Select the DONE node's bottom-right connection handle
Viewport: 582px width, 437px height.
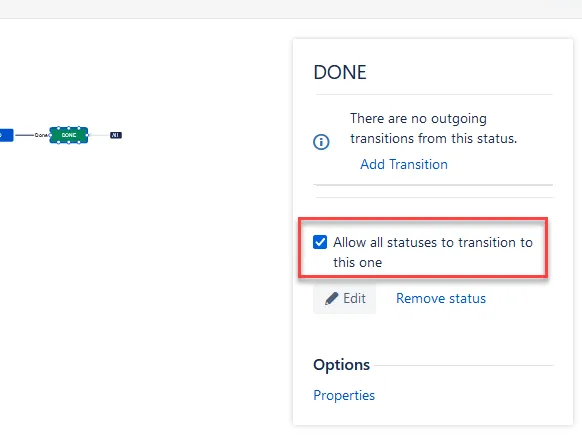[79, 142]
